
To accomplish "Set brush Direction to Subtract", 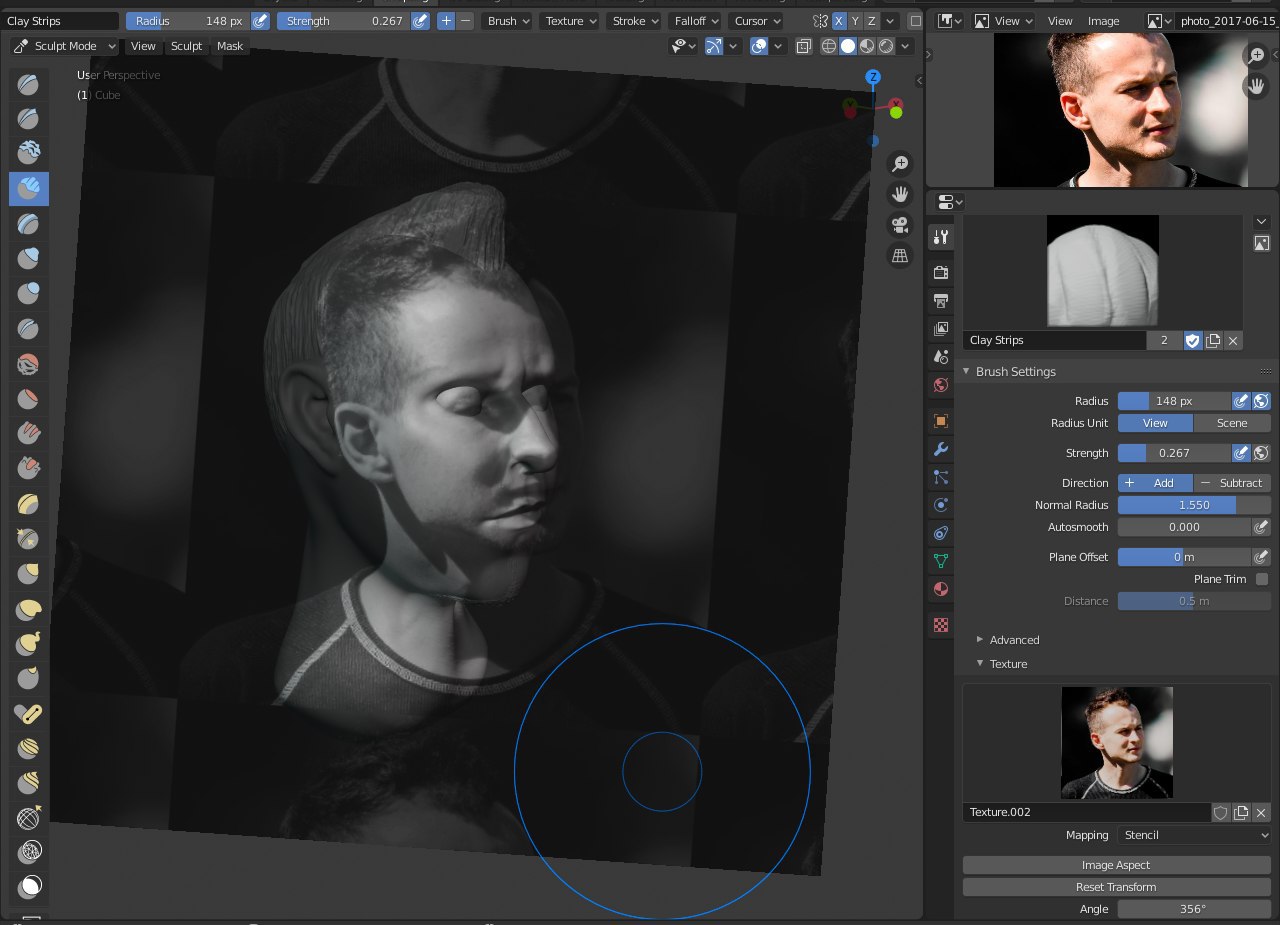I will (1232, 483).
